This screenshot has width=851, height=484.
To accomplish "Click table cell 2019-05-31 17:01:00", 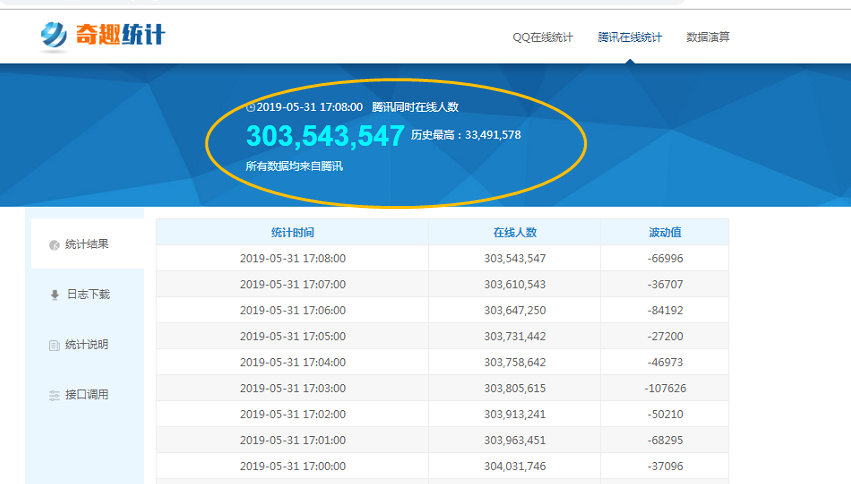I will pyautogui.click(x=293, y=441).
